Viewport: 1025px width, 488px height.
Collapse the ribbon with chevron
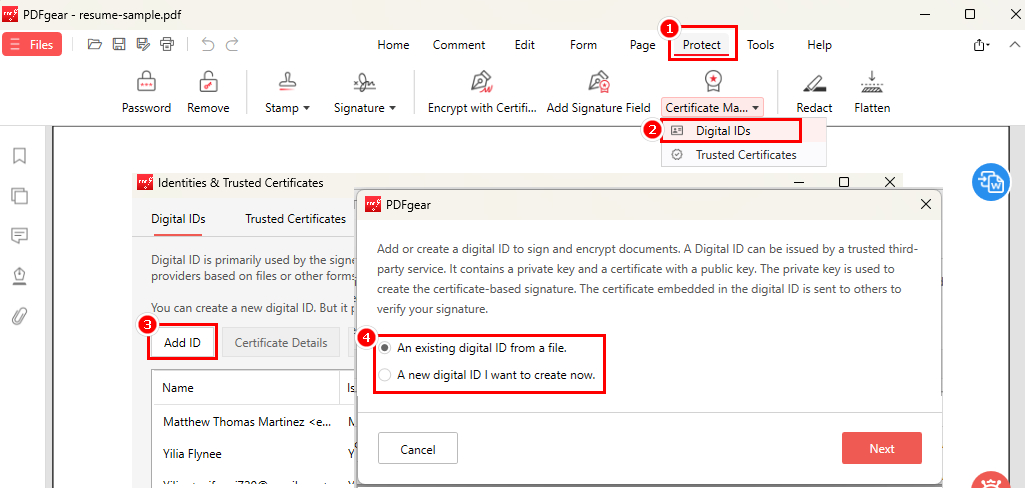[x=1014, y=44]
